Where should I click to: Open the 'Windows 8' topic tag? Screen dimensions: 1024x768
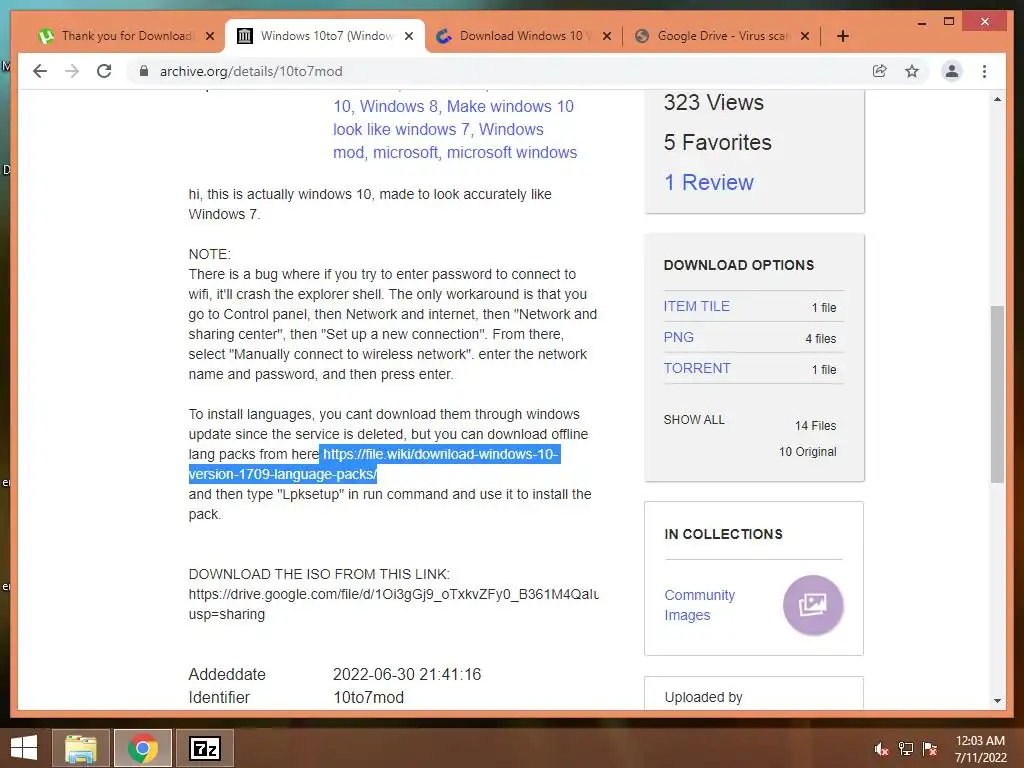(398, 106)
